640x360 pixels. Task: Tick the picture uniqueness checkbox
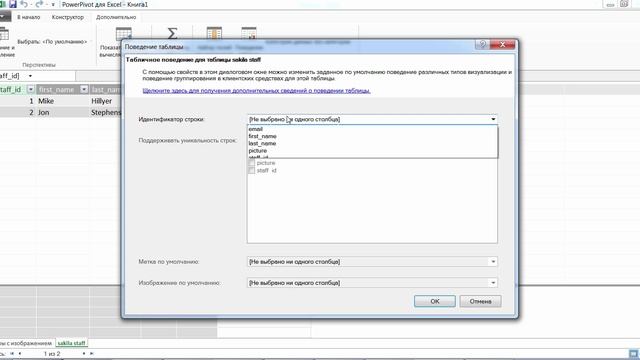pos(251,163)
